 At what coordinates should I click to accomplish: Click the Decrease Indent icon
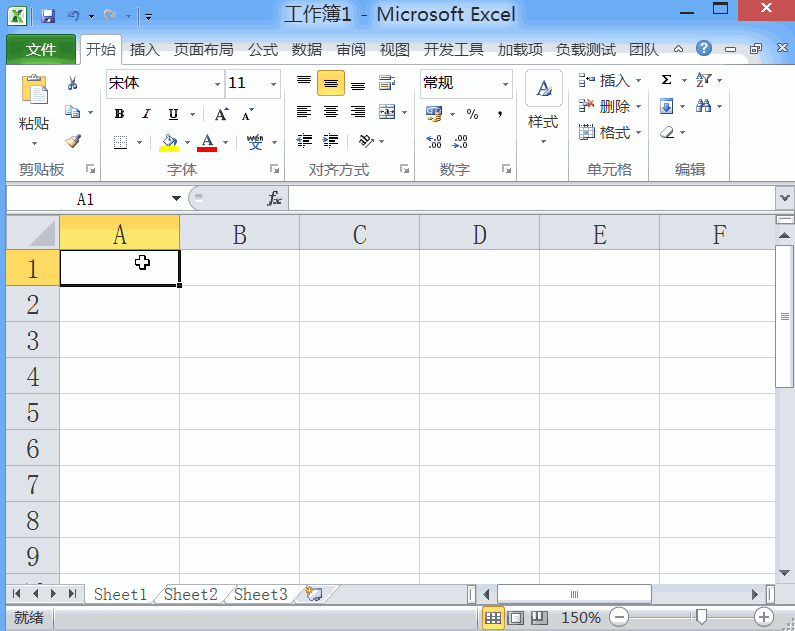304,140
